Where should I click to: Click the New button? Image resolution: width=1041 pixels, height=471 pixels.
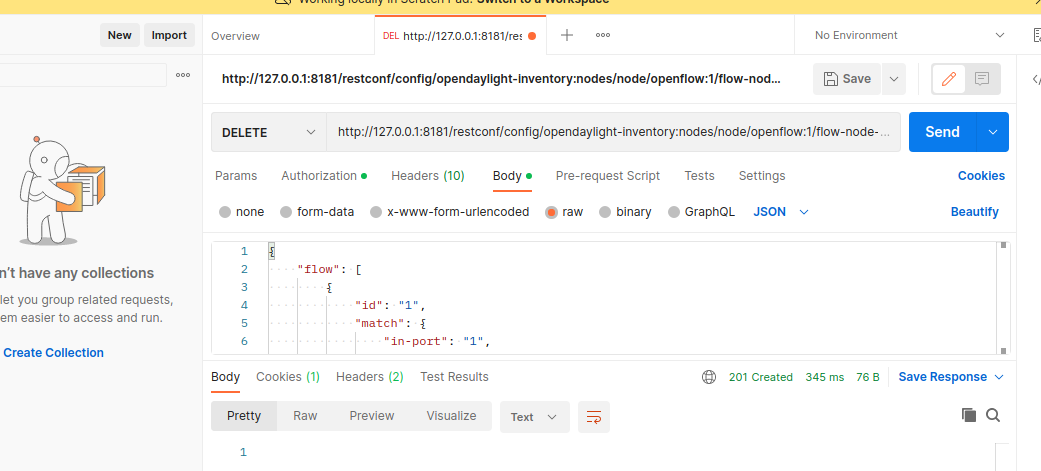(120, 35)
